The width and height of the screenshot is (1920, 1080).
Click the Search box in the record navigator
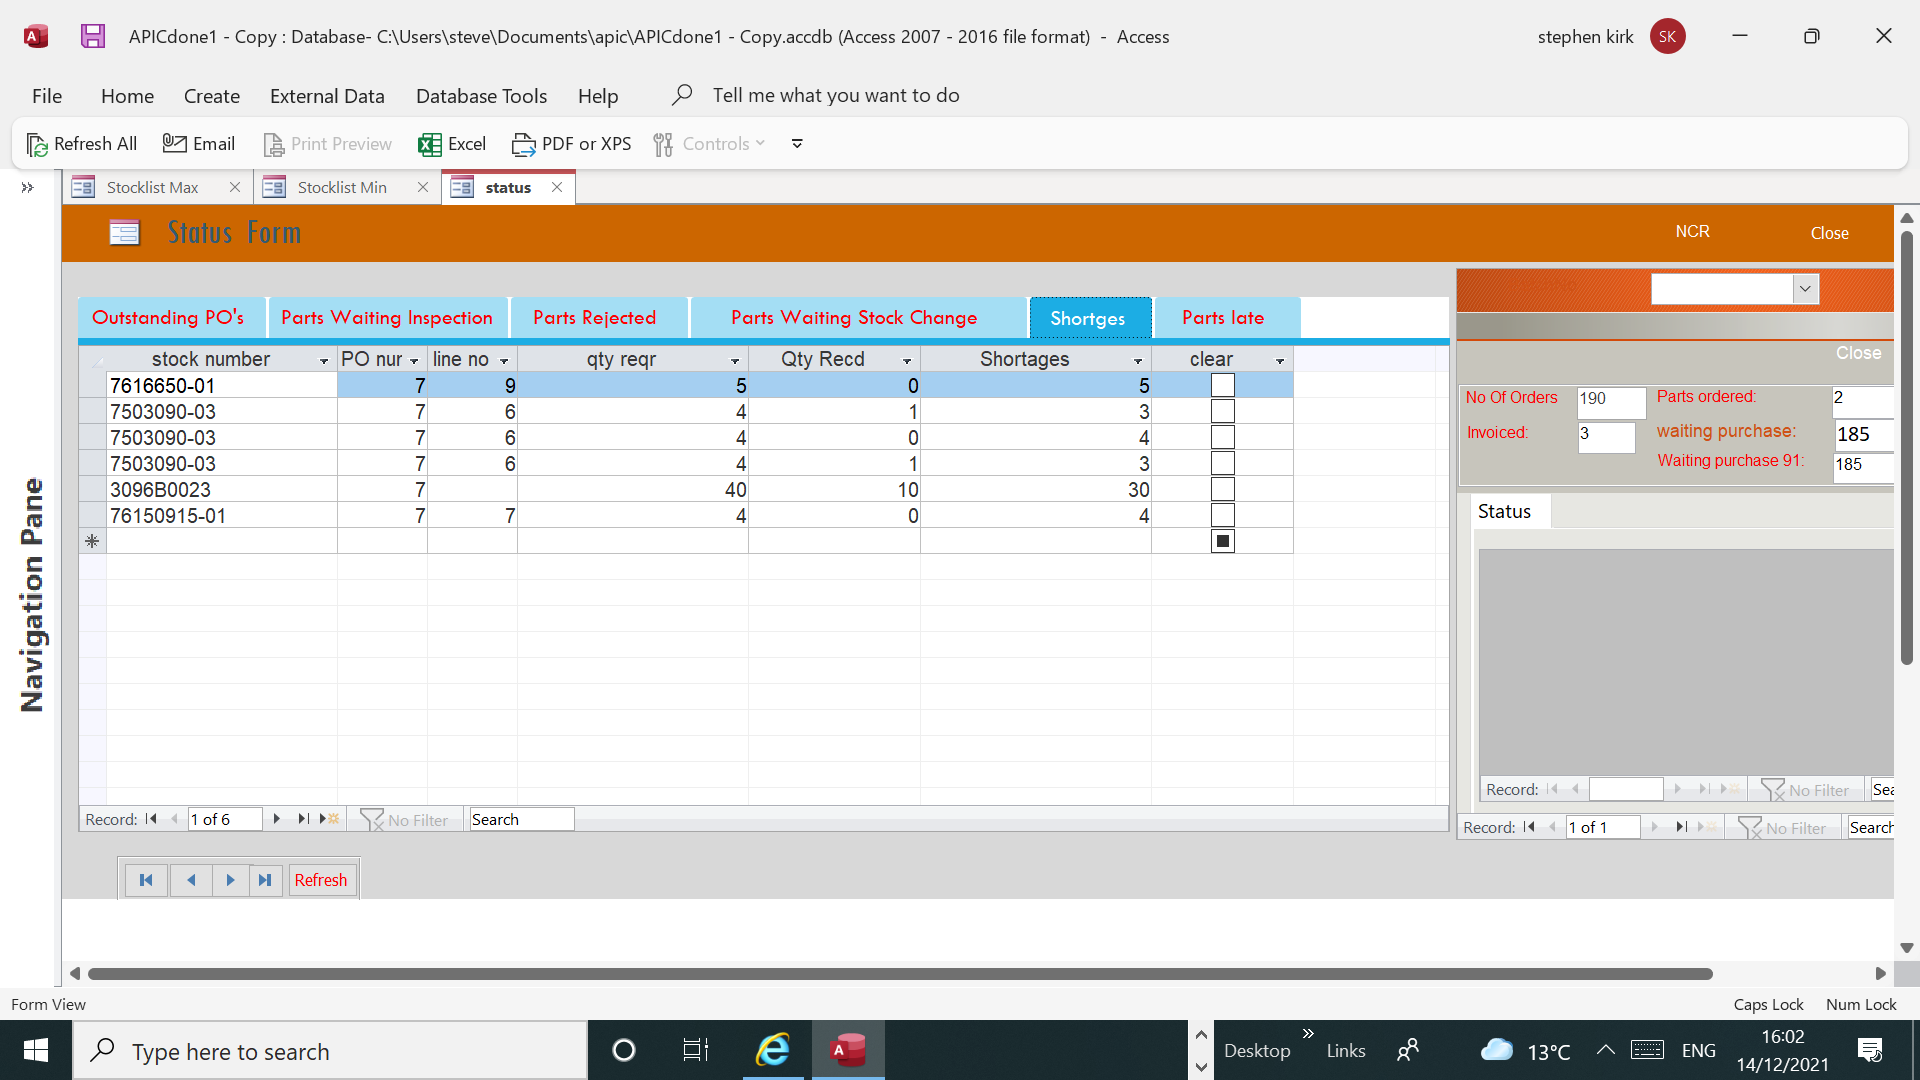point(521,819)
